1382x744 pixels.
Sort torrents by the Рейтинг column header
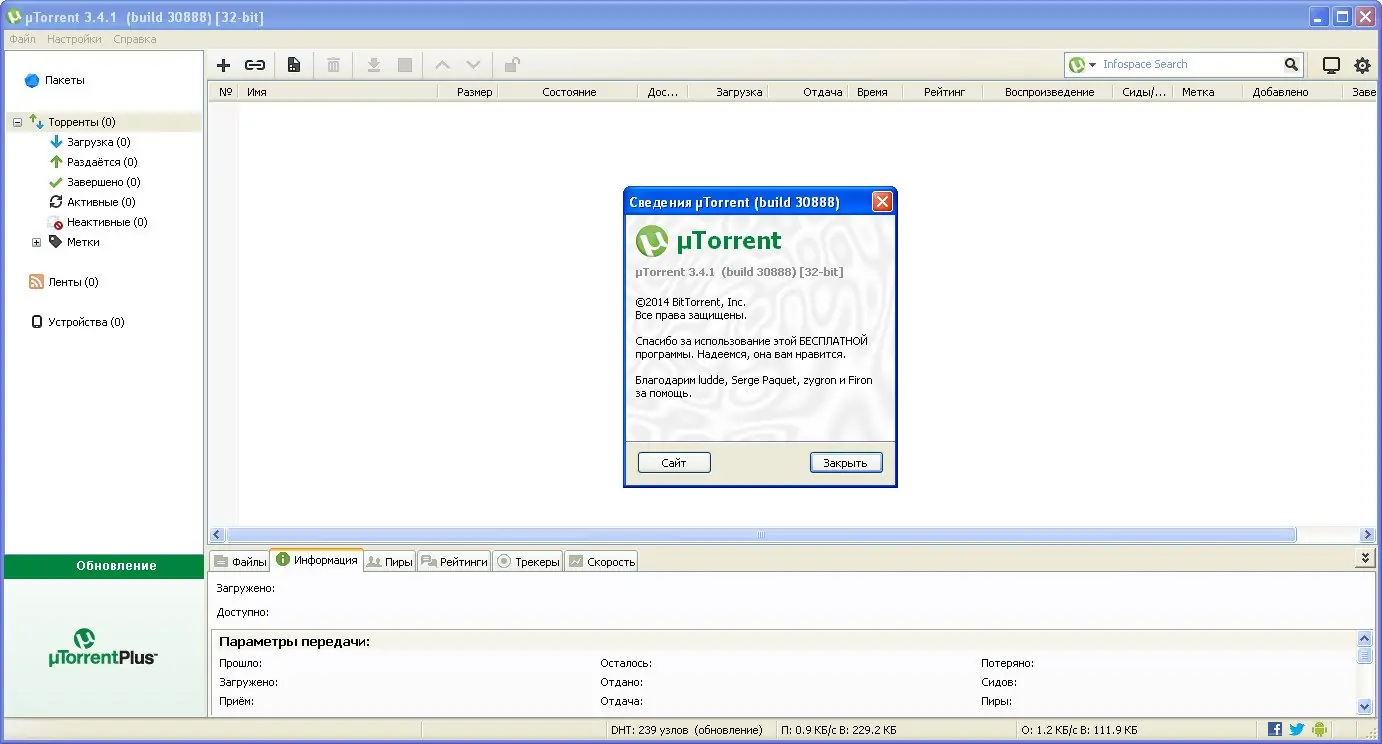[x=941, y=92]
